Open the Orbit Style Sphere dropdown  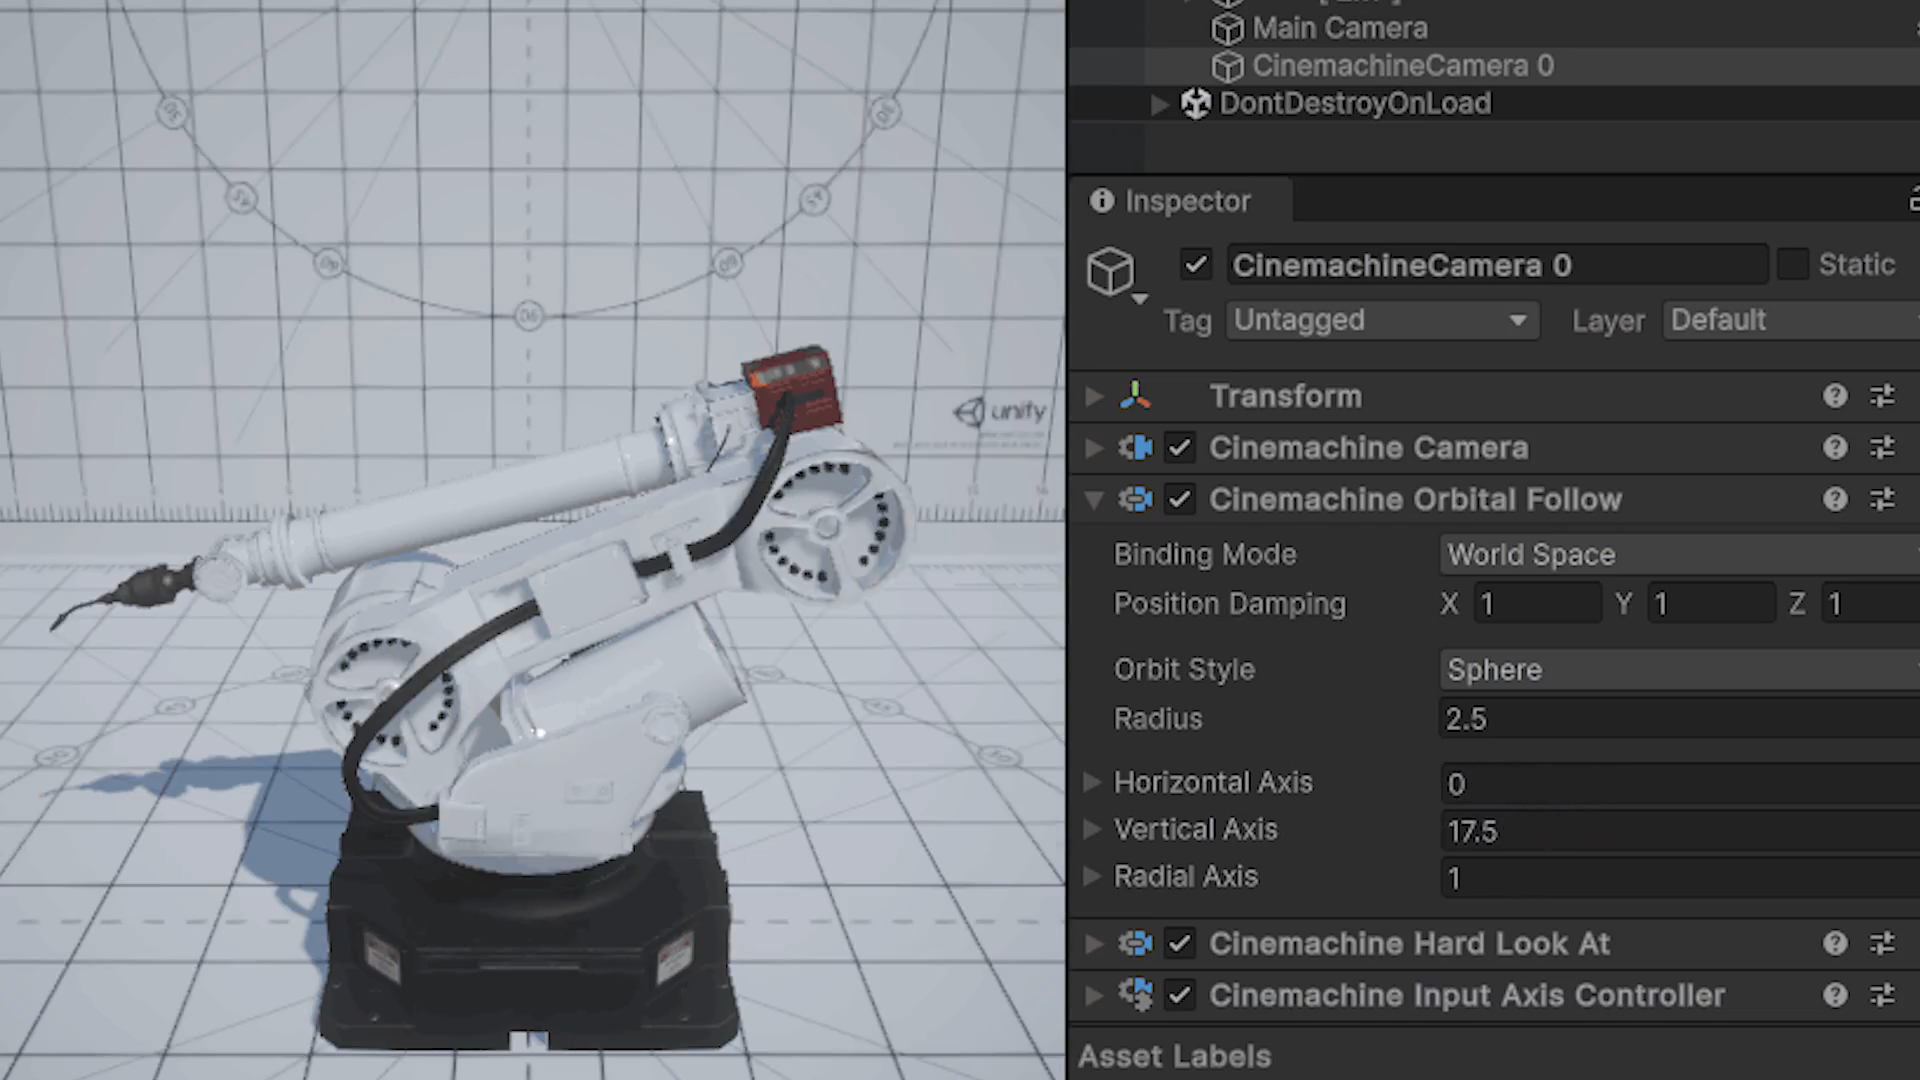coord(1678,670)
